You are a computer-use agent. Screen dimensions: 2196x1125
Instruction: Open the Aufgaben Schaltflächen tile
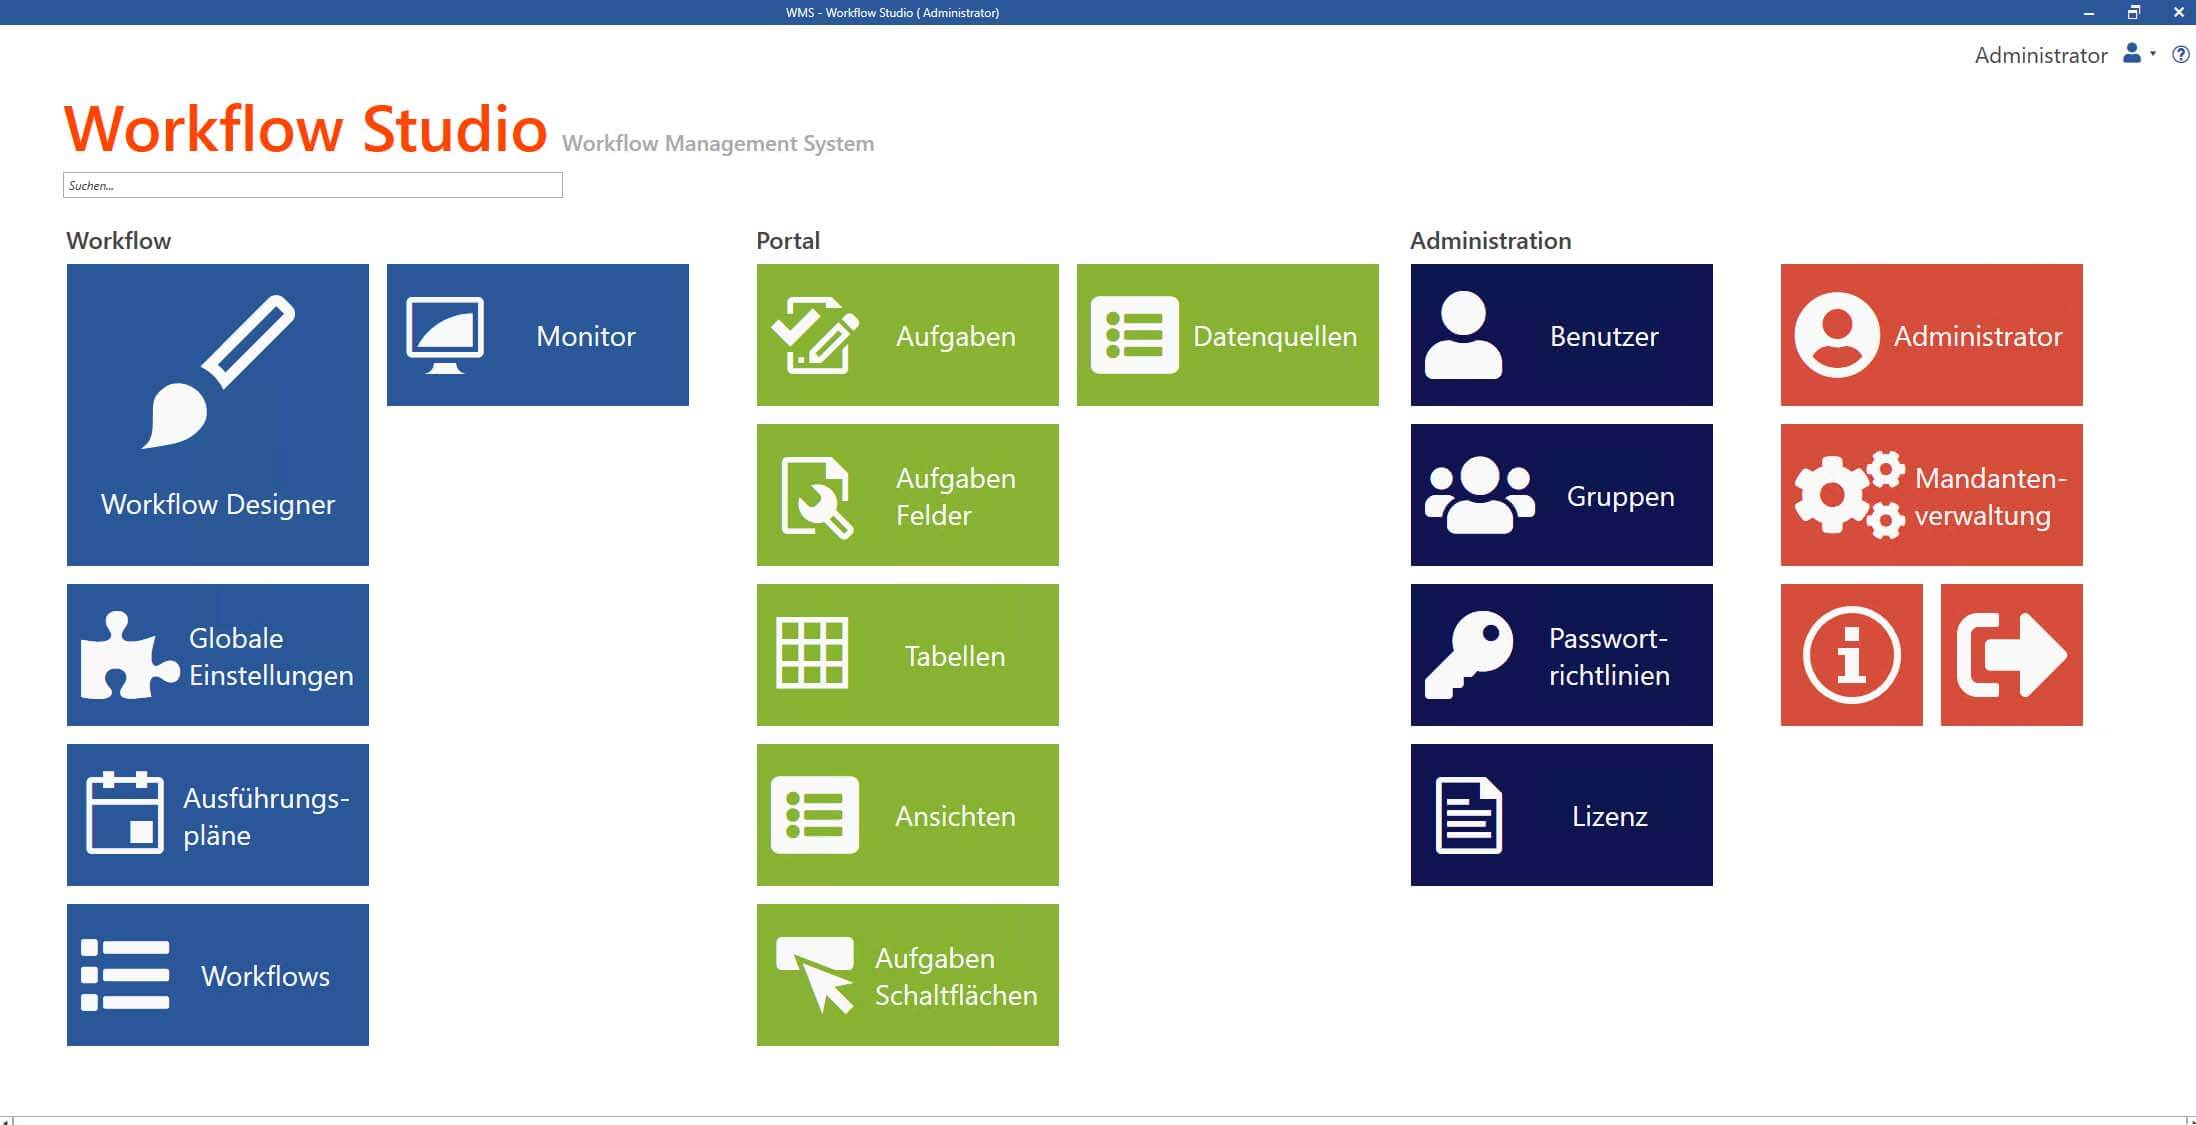coord(907,975)
